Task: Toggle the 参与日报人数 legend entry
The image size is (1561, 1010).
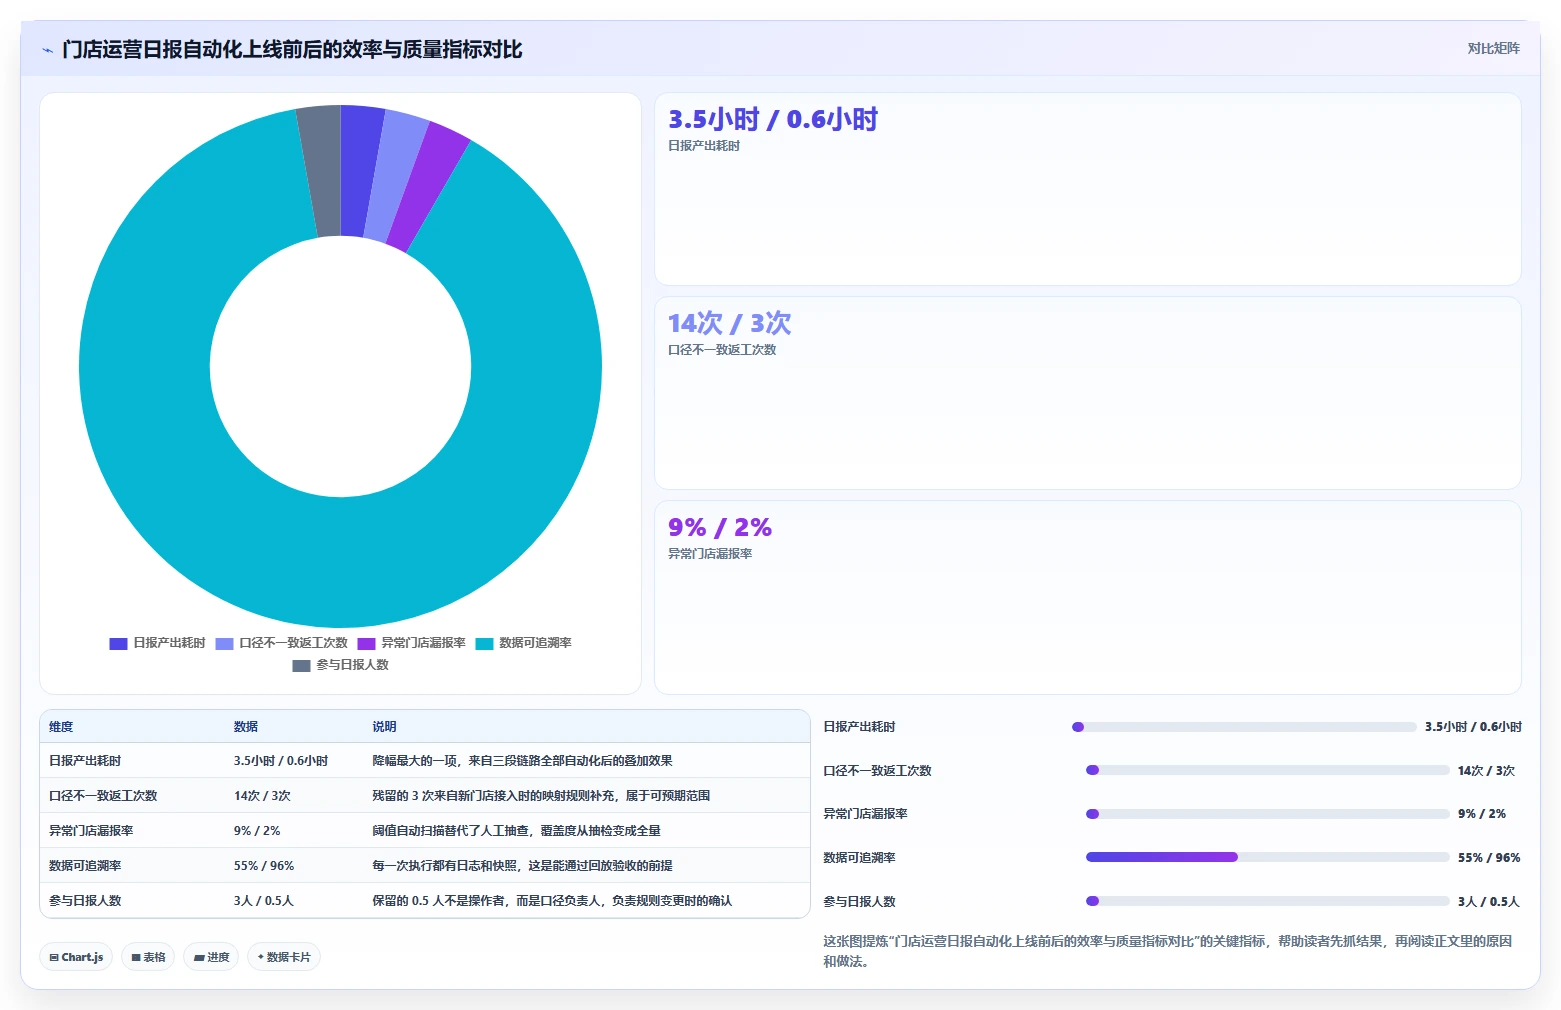Action: (x=340, y=665)
